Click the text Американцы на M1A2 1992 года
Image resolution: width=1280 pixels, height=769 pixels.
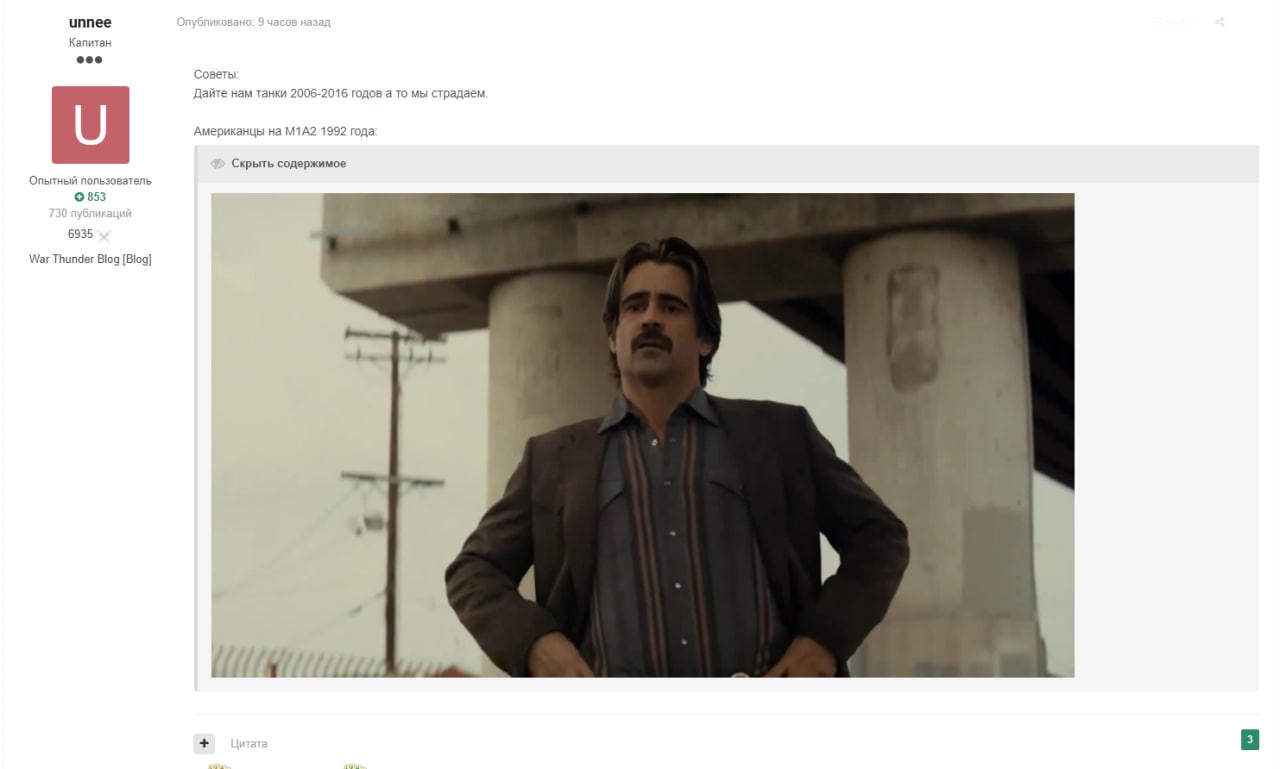pos(285,131)
